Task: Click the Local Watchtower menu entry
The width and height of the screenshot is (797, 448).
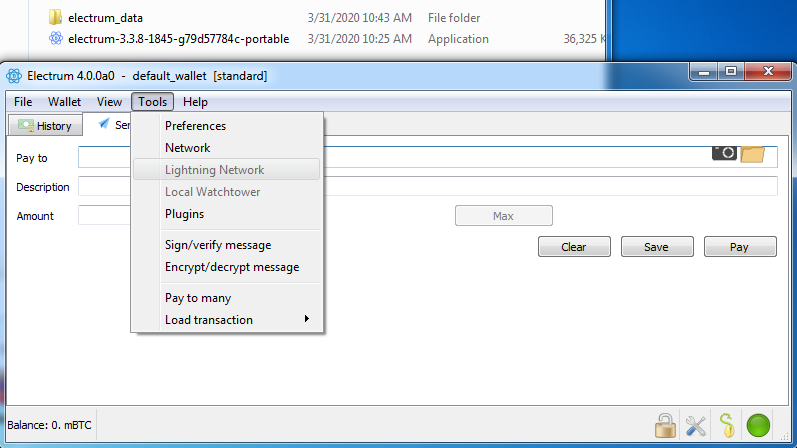Action: pyautogui.click(x=226, y=192)
